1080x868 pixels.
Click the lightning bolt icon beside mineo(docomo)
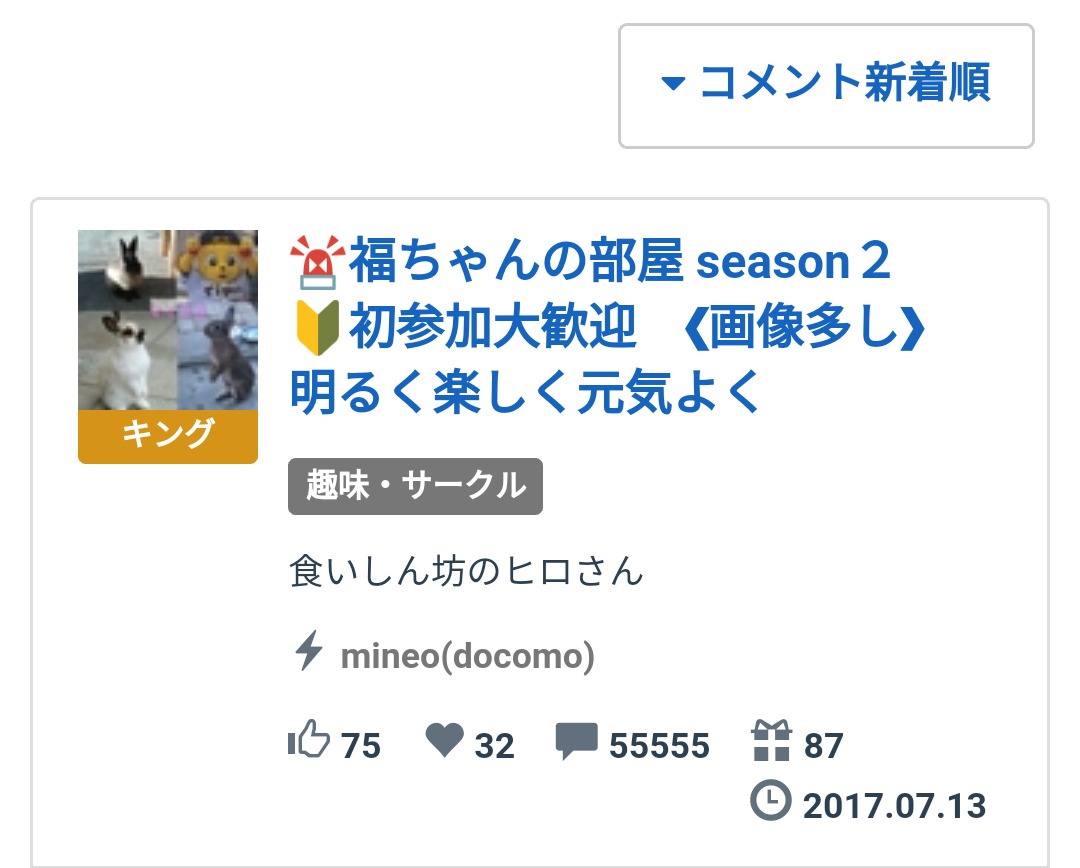(308, 650)
